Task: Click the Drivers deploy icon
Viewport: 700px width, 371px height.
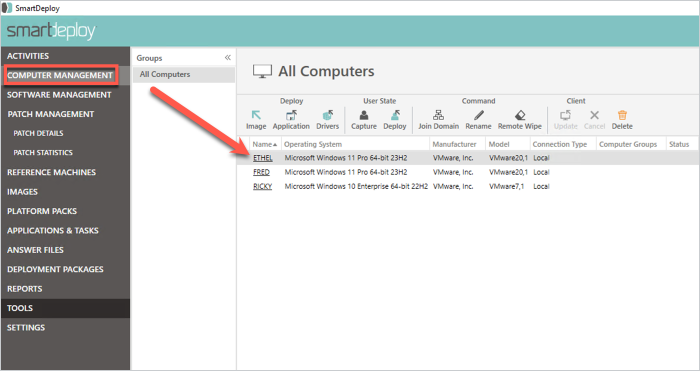Action: [328, 116]
